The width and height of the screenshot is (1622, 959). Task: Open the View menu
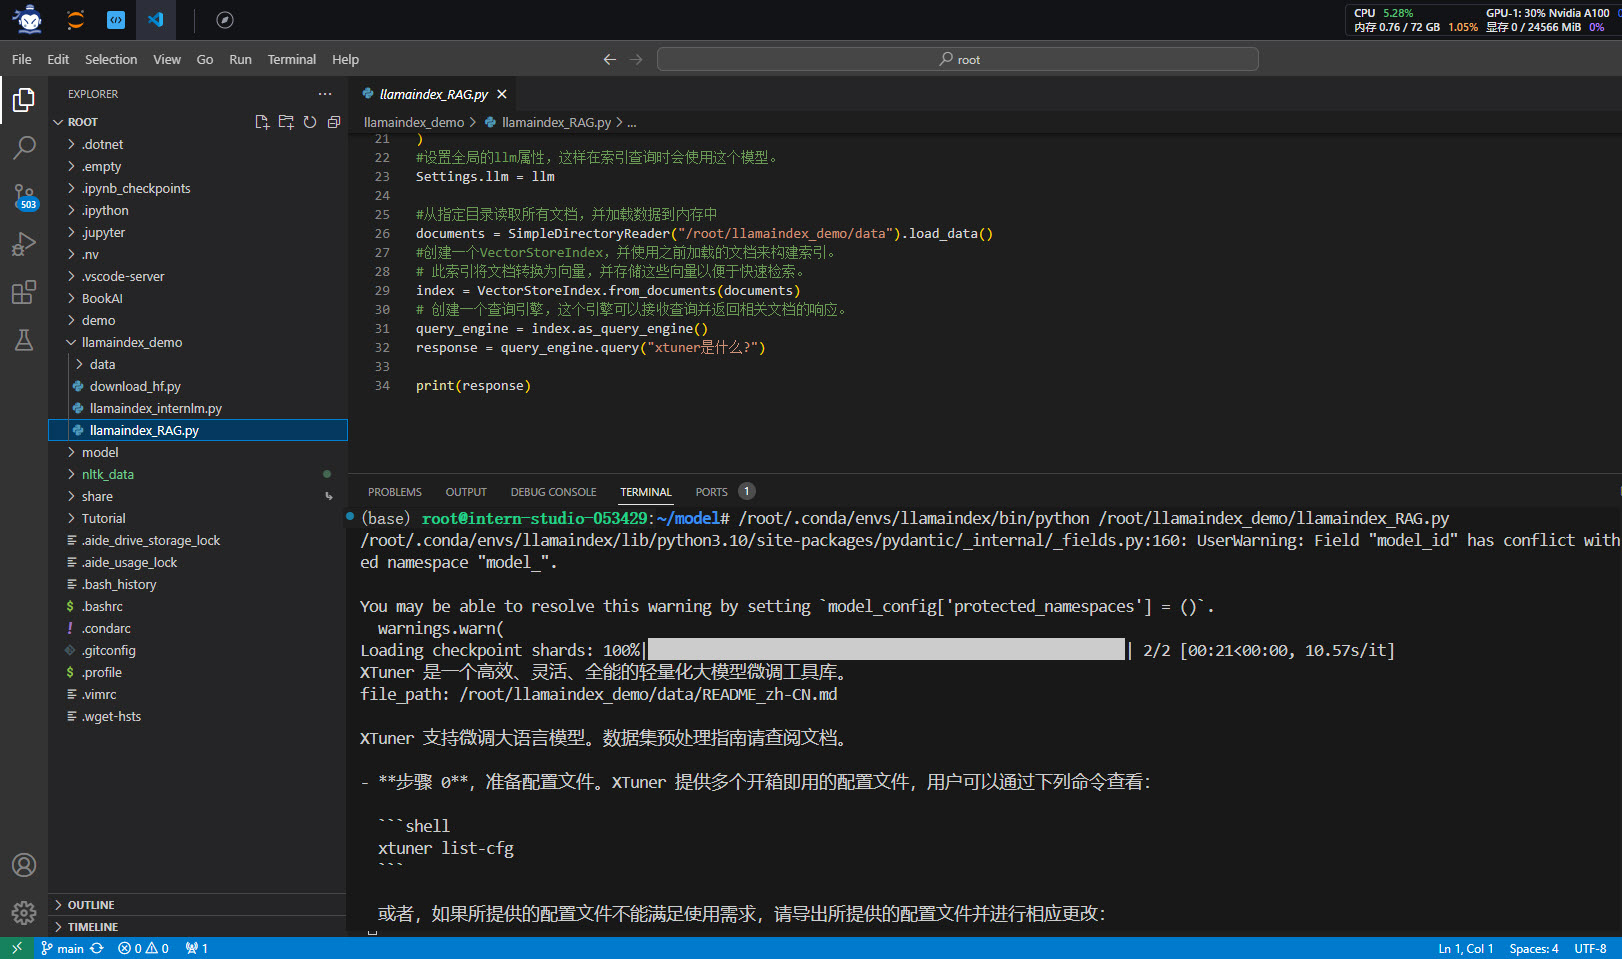[167, 60]
